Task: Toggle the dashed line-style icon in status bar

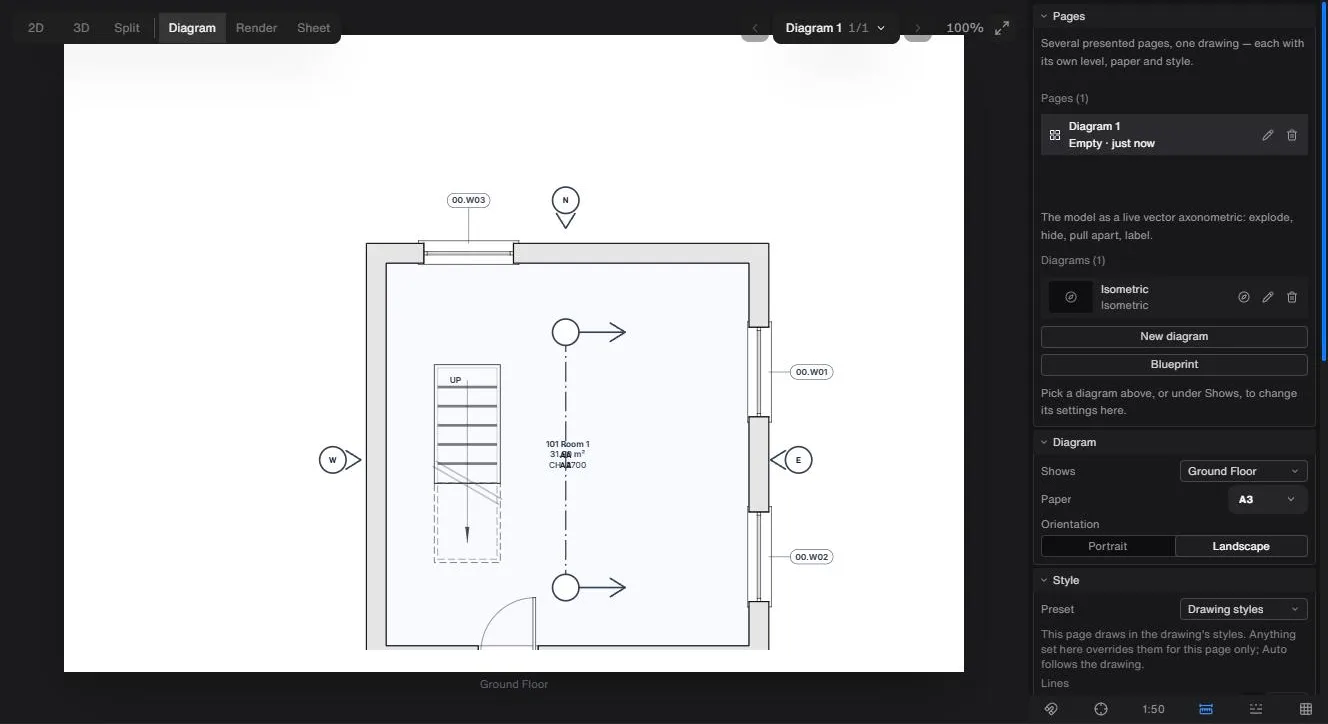Action: pyautogui.click(x=1256, y=709)
